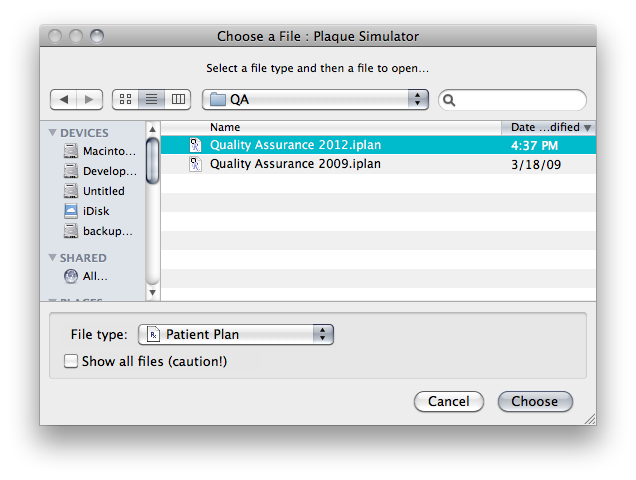Screen dimensions: 636x480
Task: Enable Show all files (caution!) checkbox
Action: coord(71,361)
